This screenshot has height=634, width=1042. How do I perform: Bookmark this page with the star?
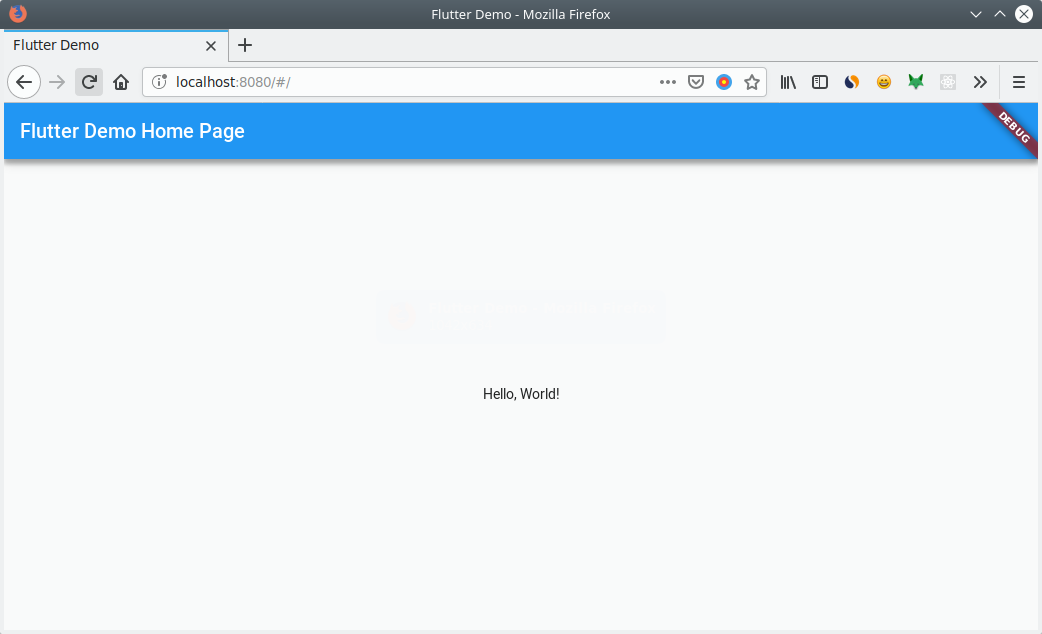pos(752,82)
